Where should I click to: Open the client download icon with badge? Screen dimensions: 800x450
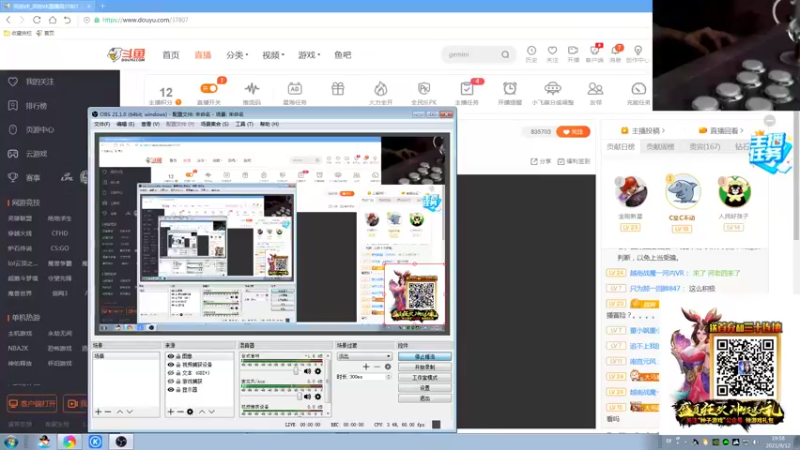[594, 51]
